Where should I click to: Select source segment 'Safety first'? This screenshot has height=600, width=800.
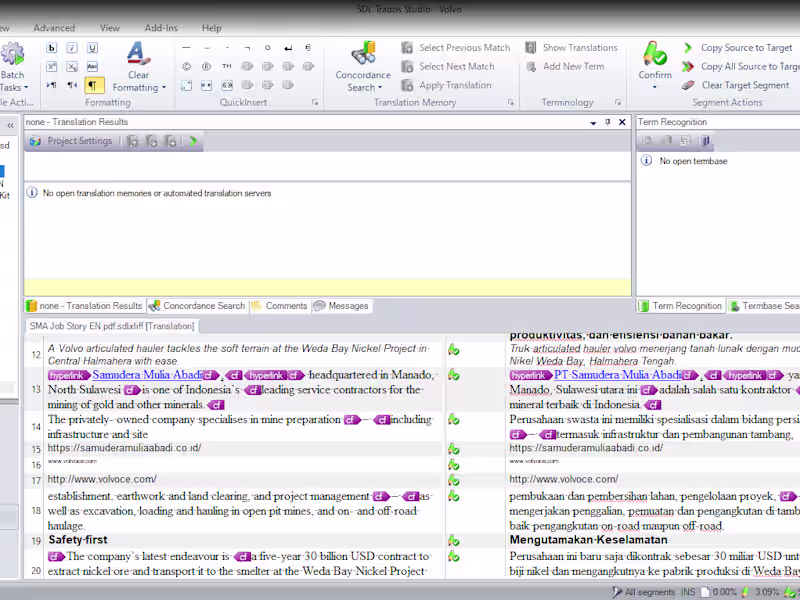78,540
